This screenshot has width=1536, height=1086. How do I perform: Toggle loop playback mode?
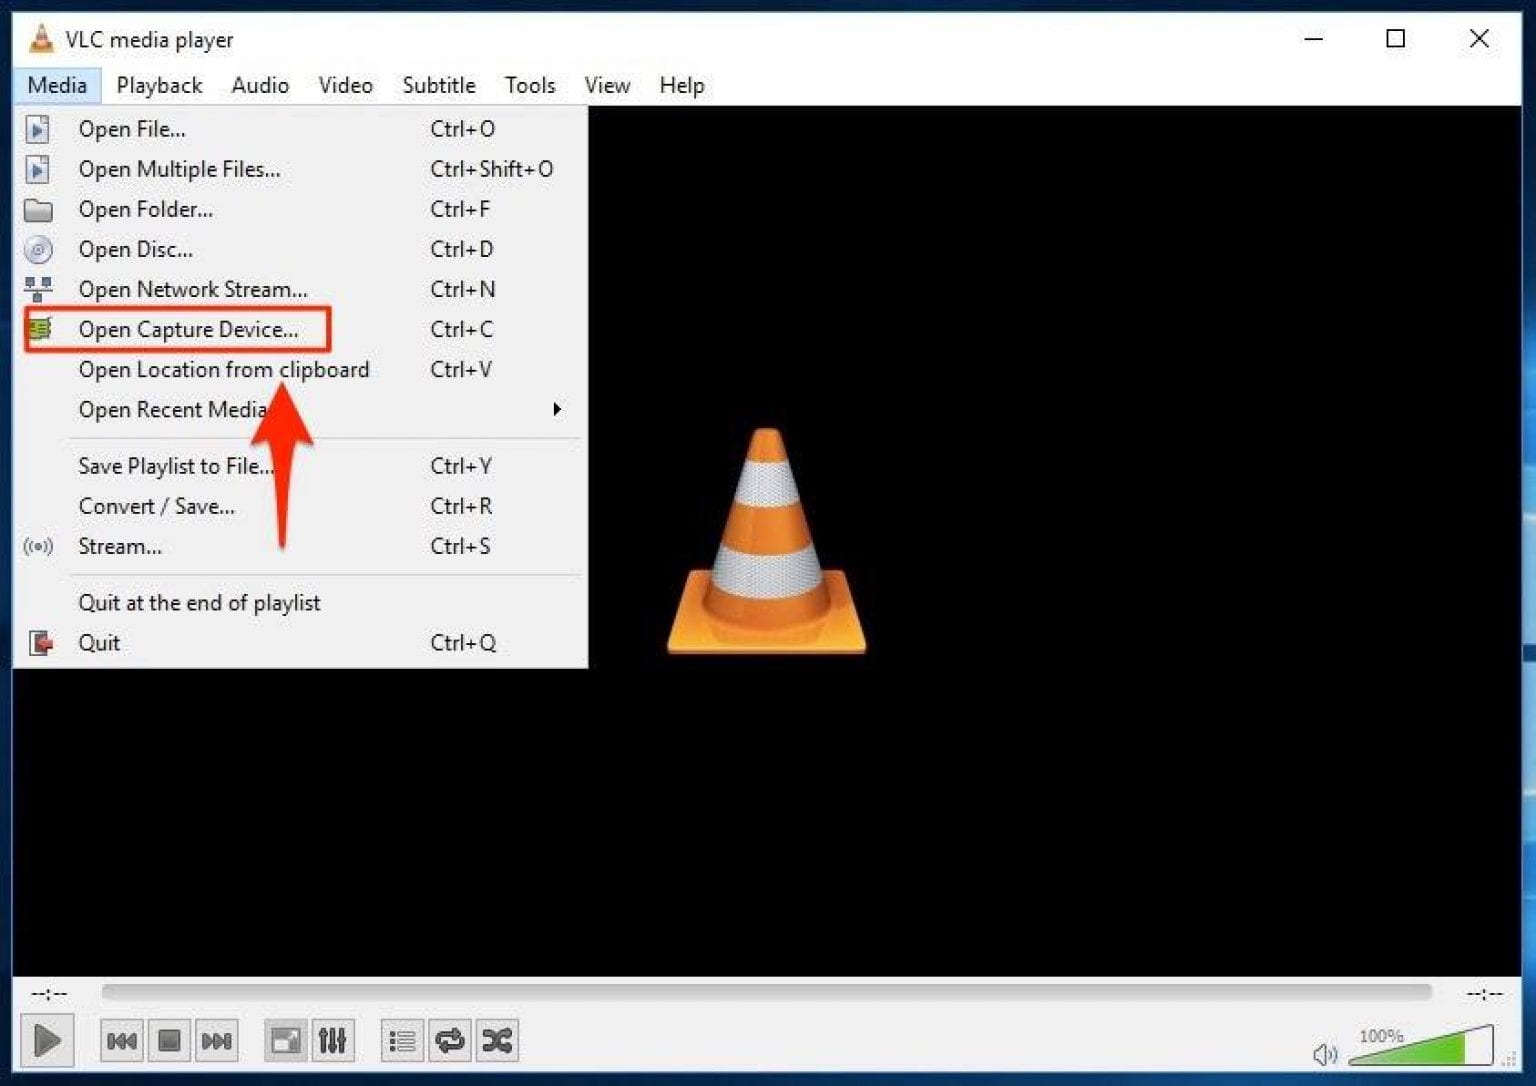pyautogui.click(x=449, y=1040)
